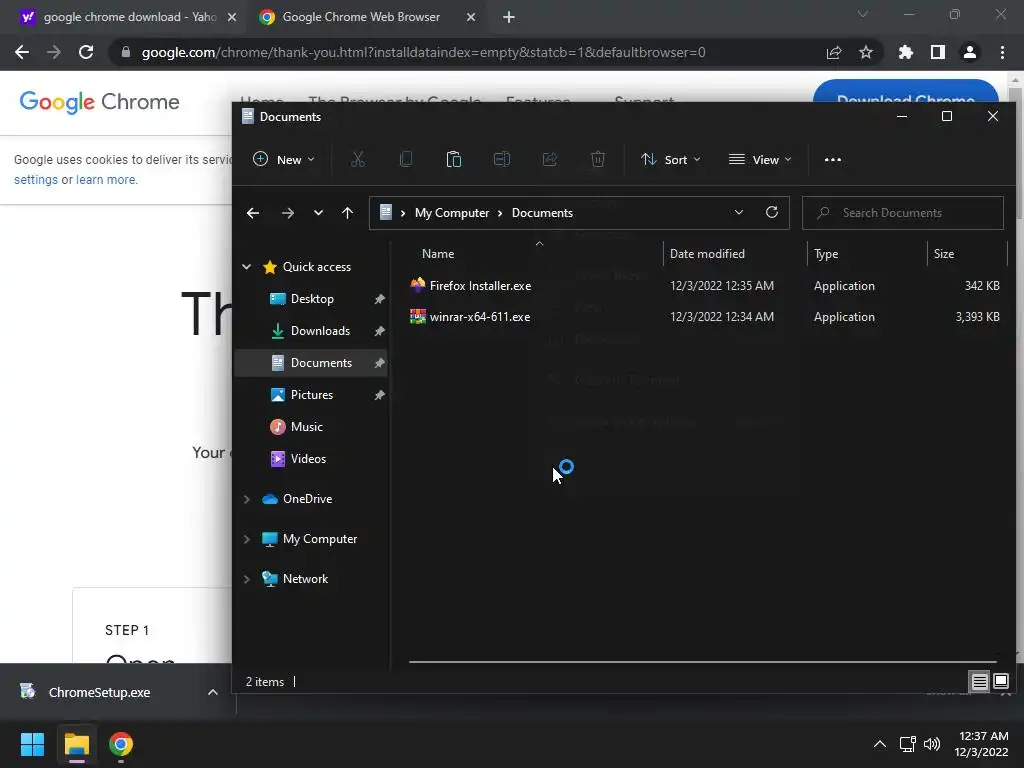
Task: Open the Sort dropdown in Explorer
Action: pos(671,159)
